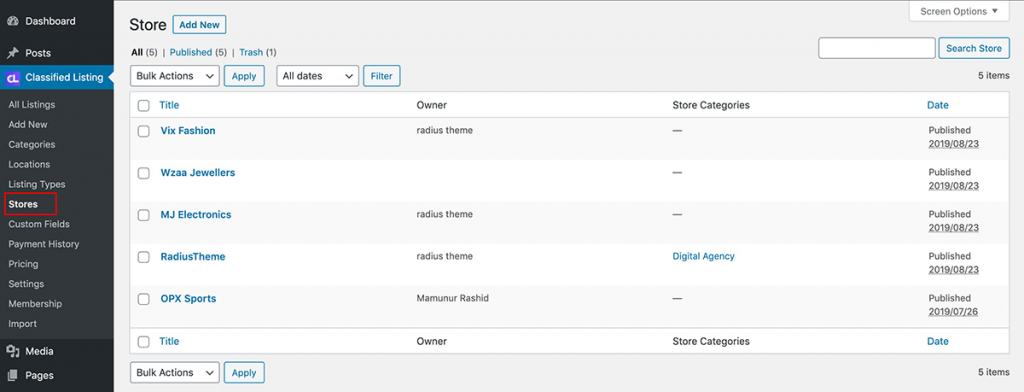
Task: Click the store search input field
Action: pos(876,48)
